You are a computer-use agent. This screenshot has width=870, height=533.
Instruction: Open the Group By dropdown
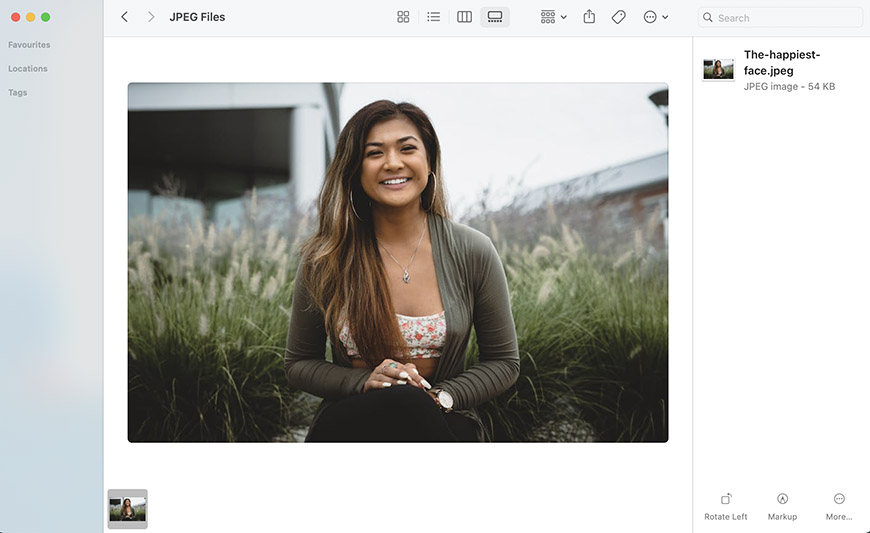click(x=553, y=17)
